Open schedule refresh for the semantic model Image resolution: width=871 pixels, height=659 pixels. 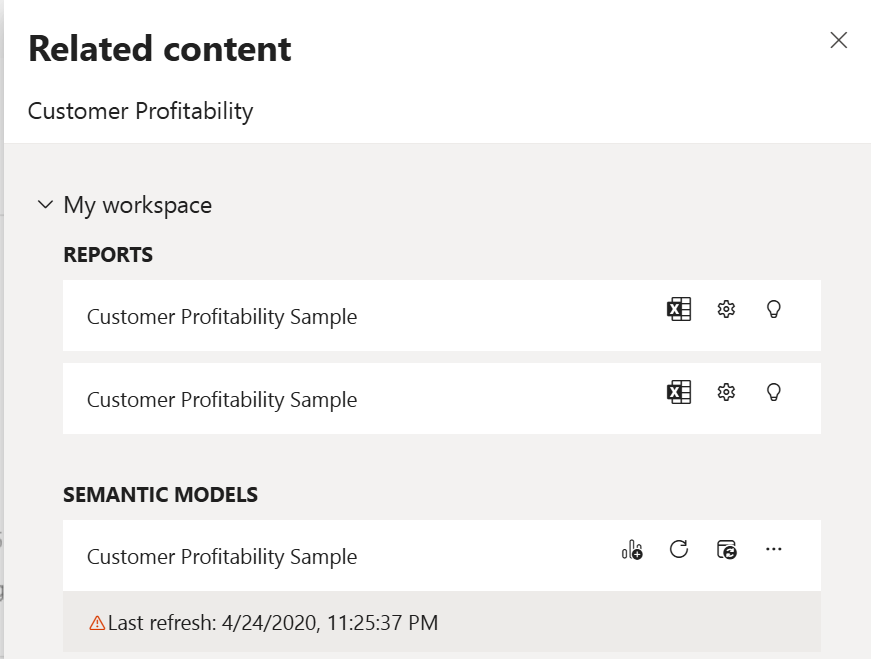727,549
